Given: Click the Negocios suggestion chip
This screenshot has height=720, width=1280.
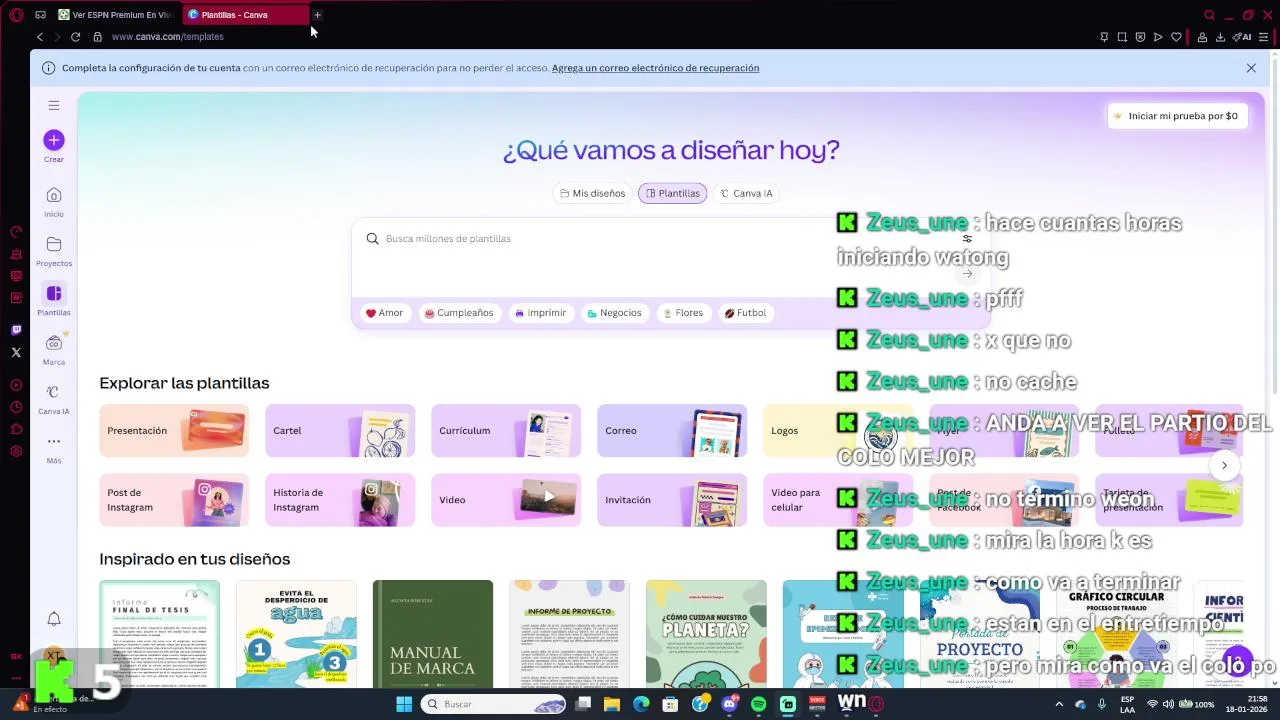Looking at the screenshot, I should coord(614,313).
